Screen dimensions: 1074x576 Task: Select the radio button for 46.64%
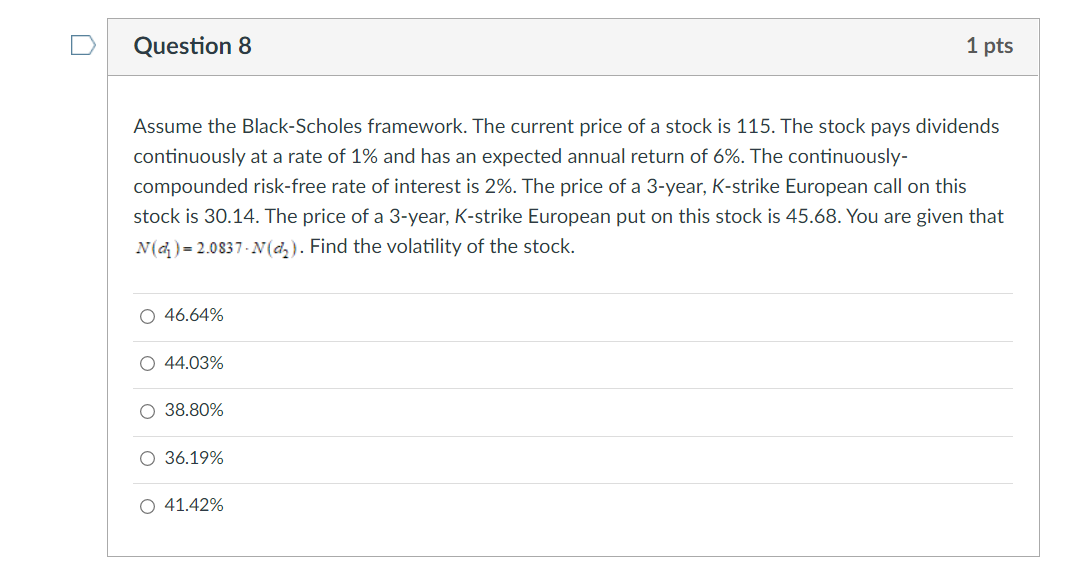coord(146,315)
